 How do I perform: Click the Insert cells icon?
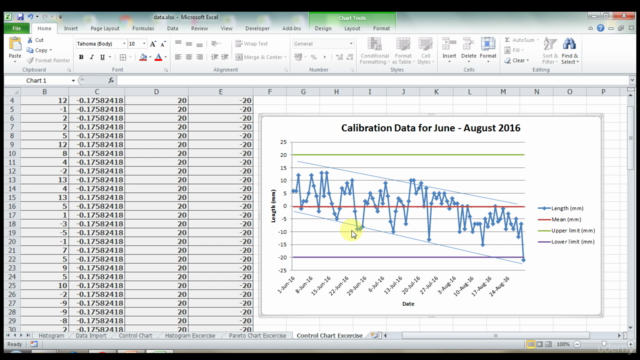(x=449, y=44)
